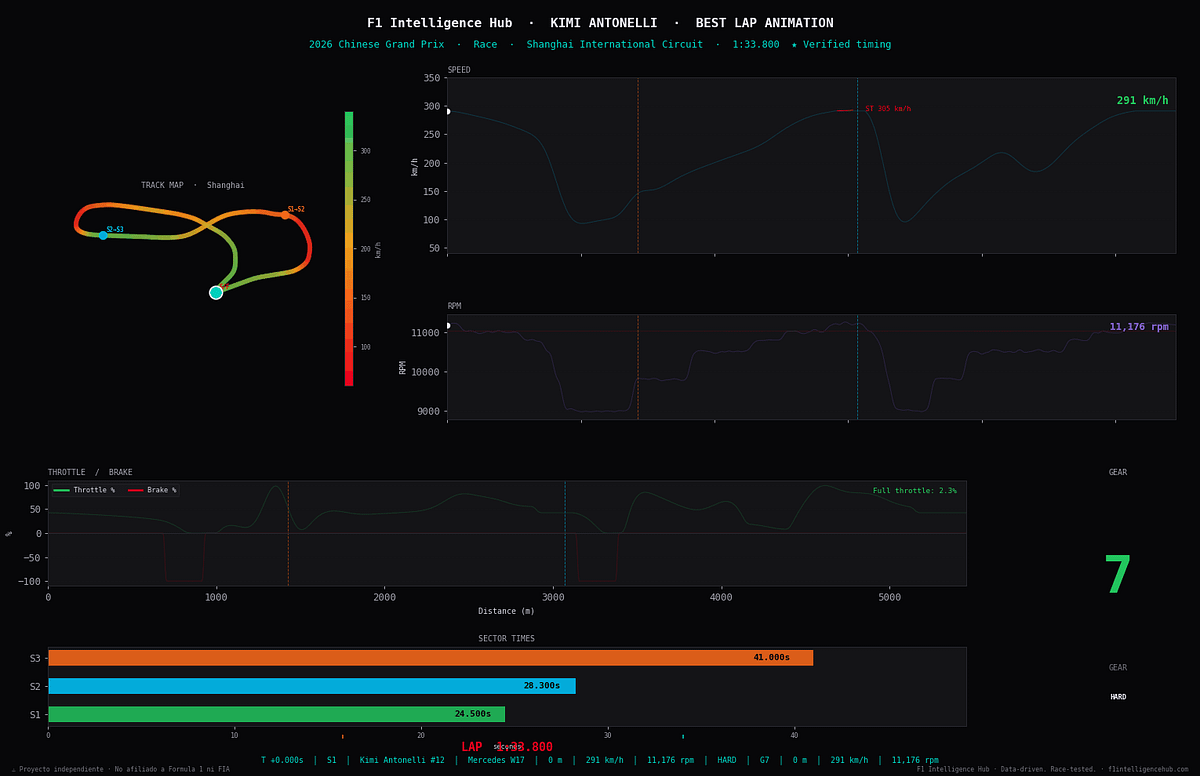Click the 'TRACK MAP · Shanghai' title

(193, 185)
